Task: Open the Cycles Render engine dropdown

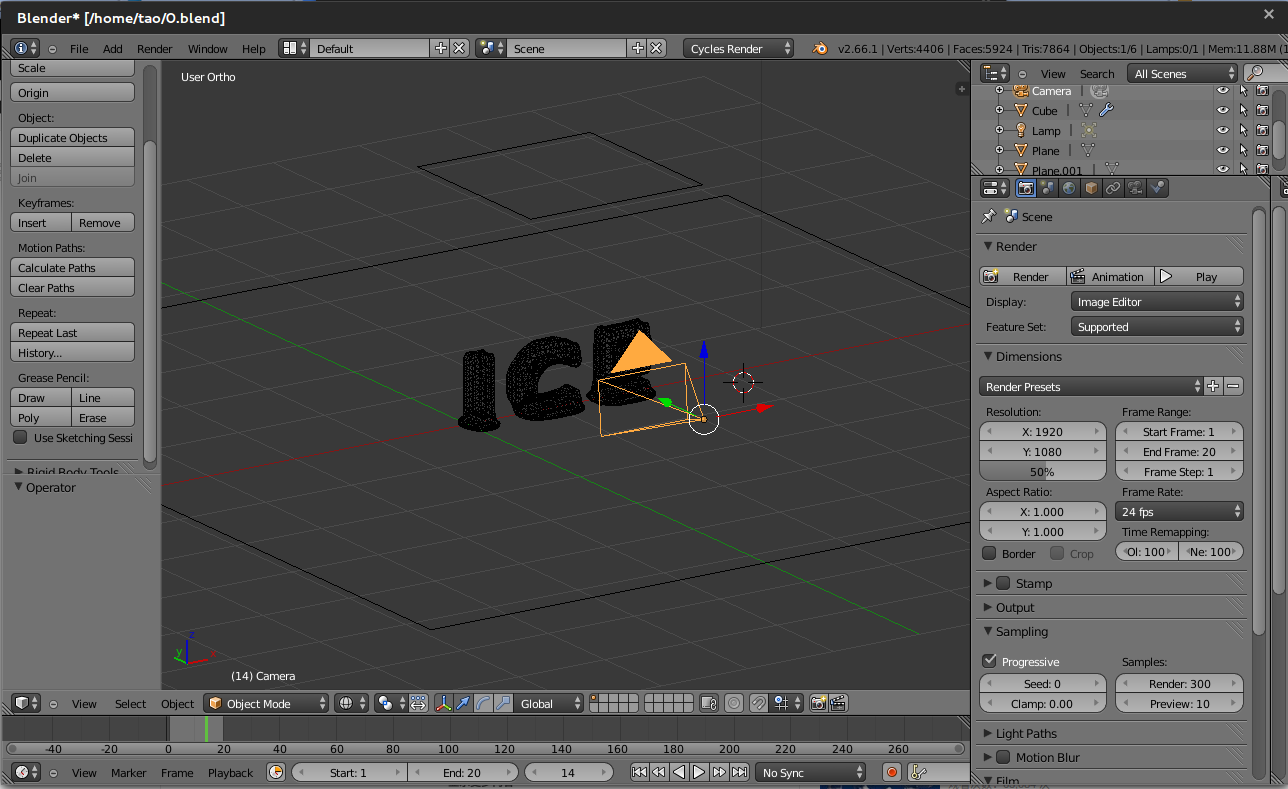Action: click(x=739, y=48)
